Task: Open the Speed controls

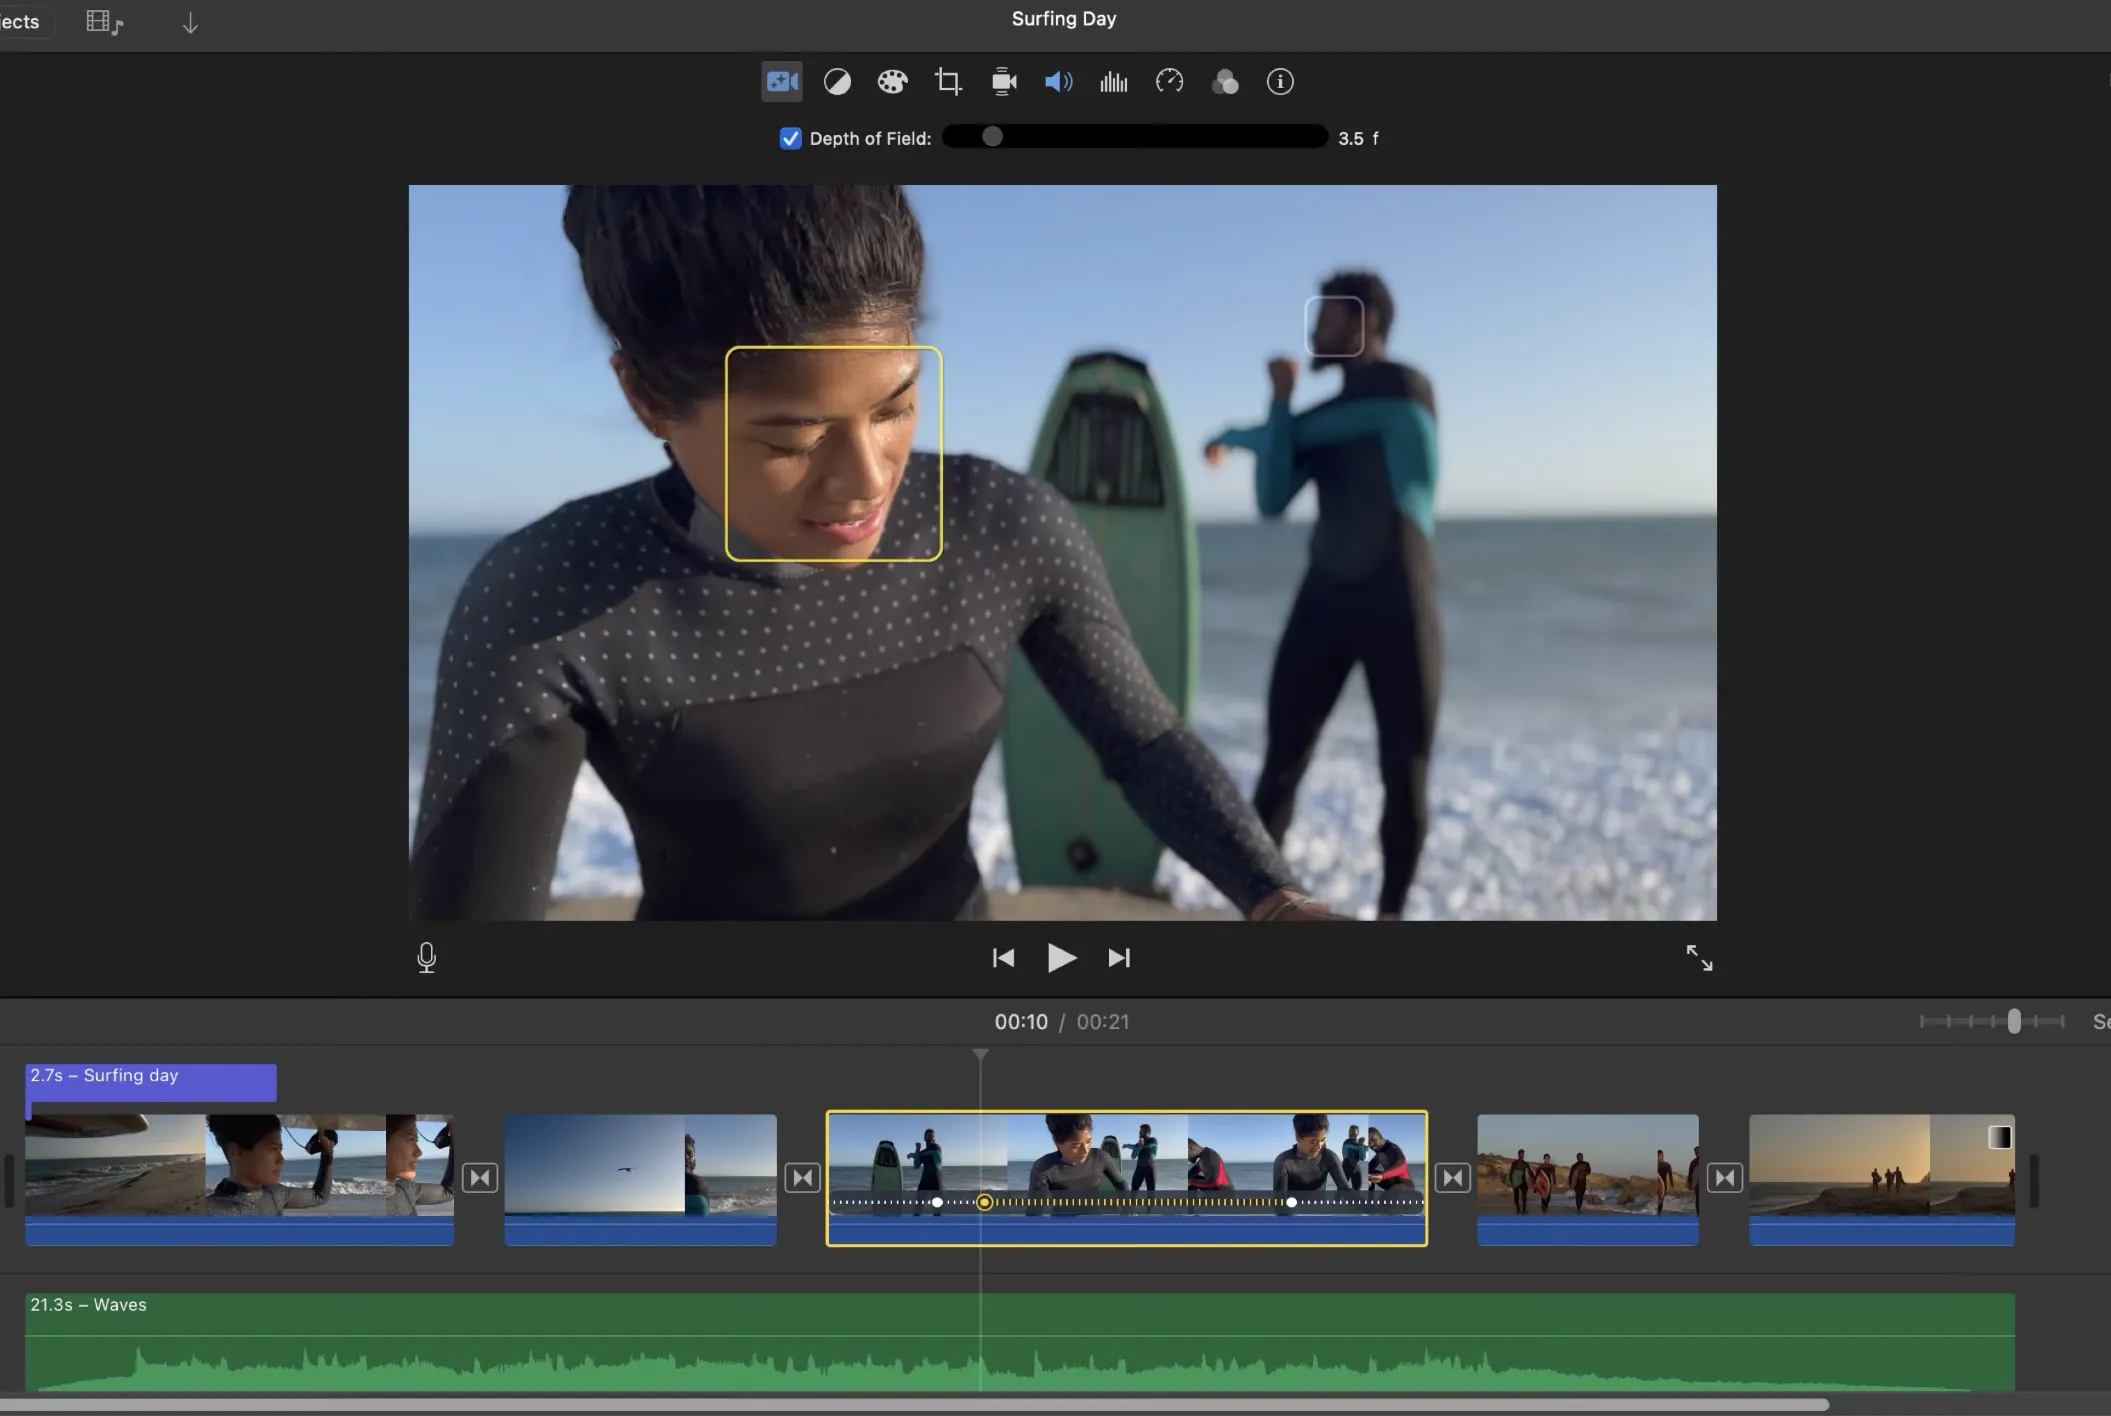Action: coord(1168,81)
